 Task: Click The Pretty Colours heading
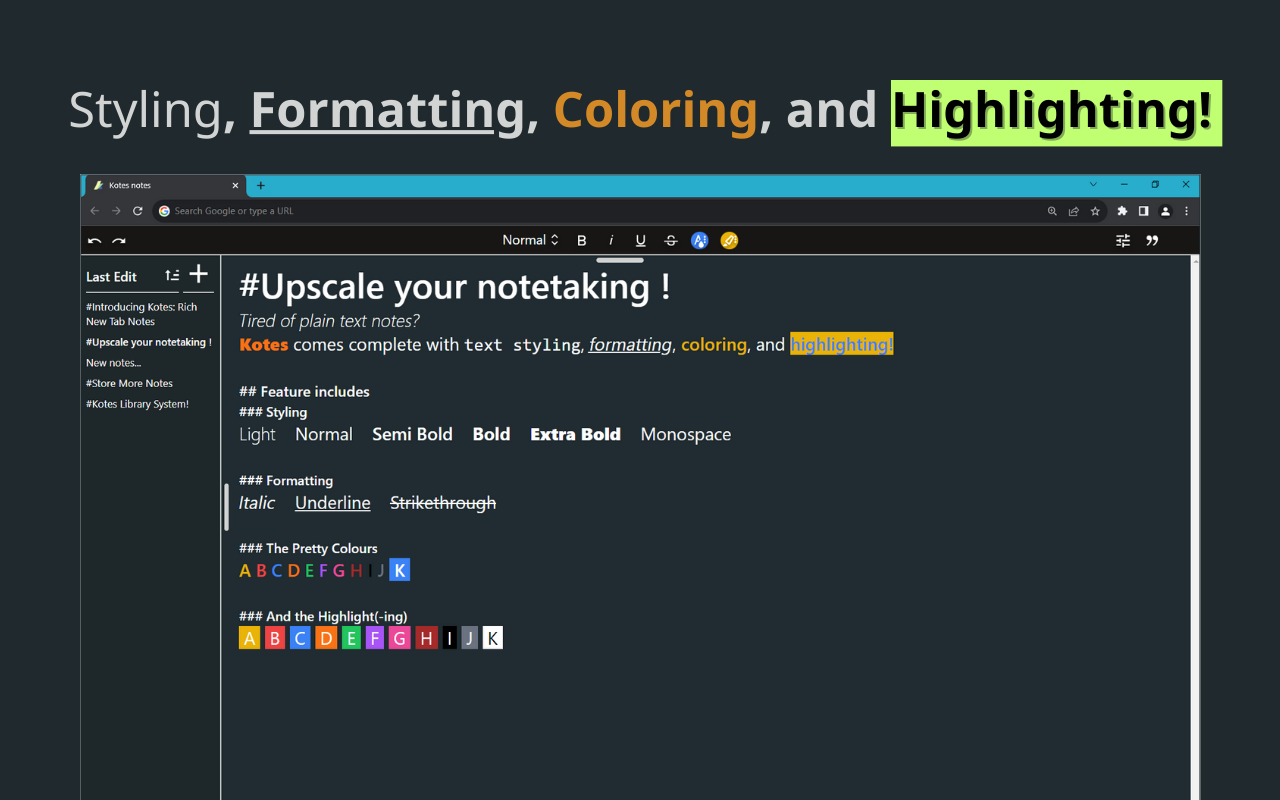[308, 548]
